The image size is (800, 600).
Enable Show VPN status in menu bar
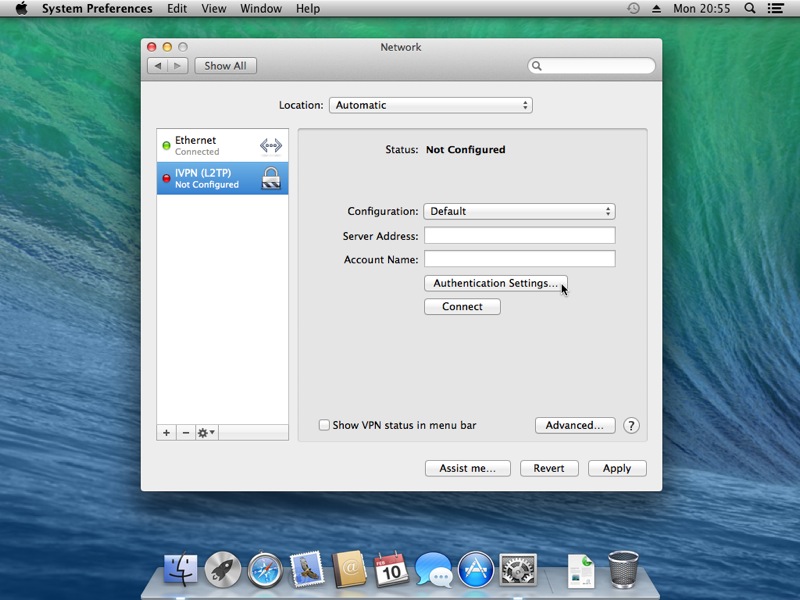(324, 425)
